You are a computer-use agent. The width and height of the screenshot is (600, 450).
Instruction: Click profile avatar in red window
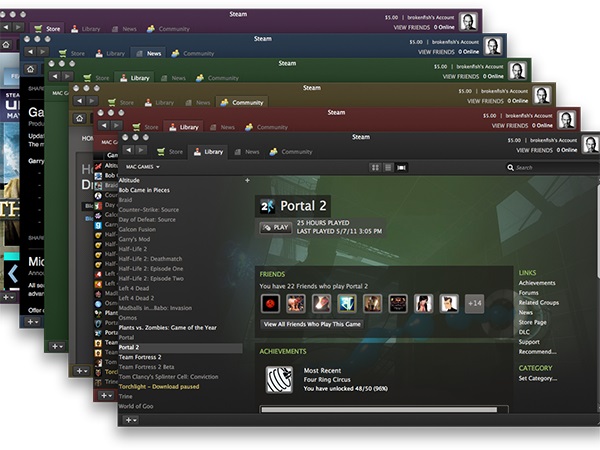coord(566,120)
